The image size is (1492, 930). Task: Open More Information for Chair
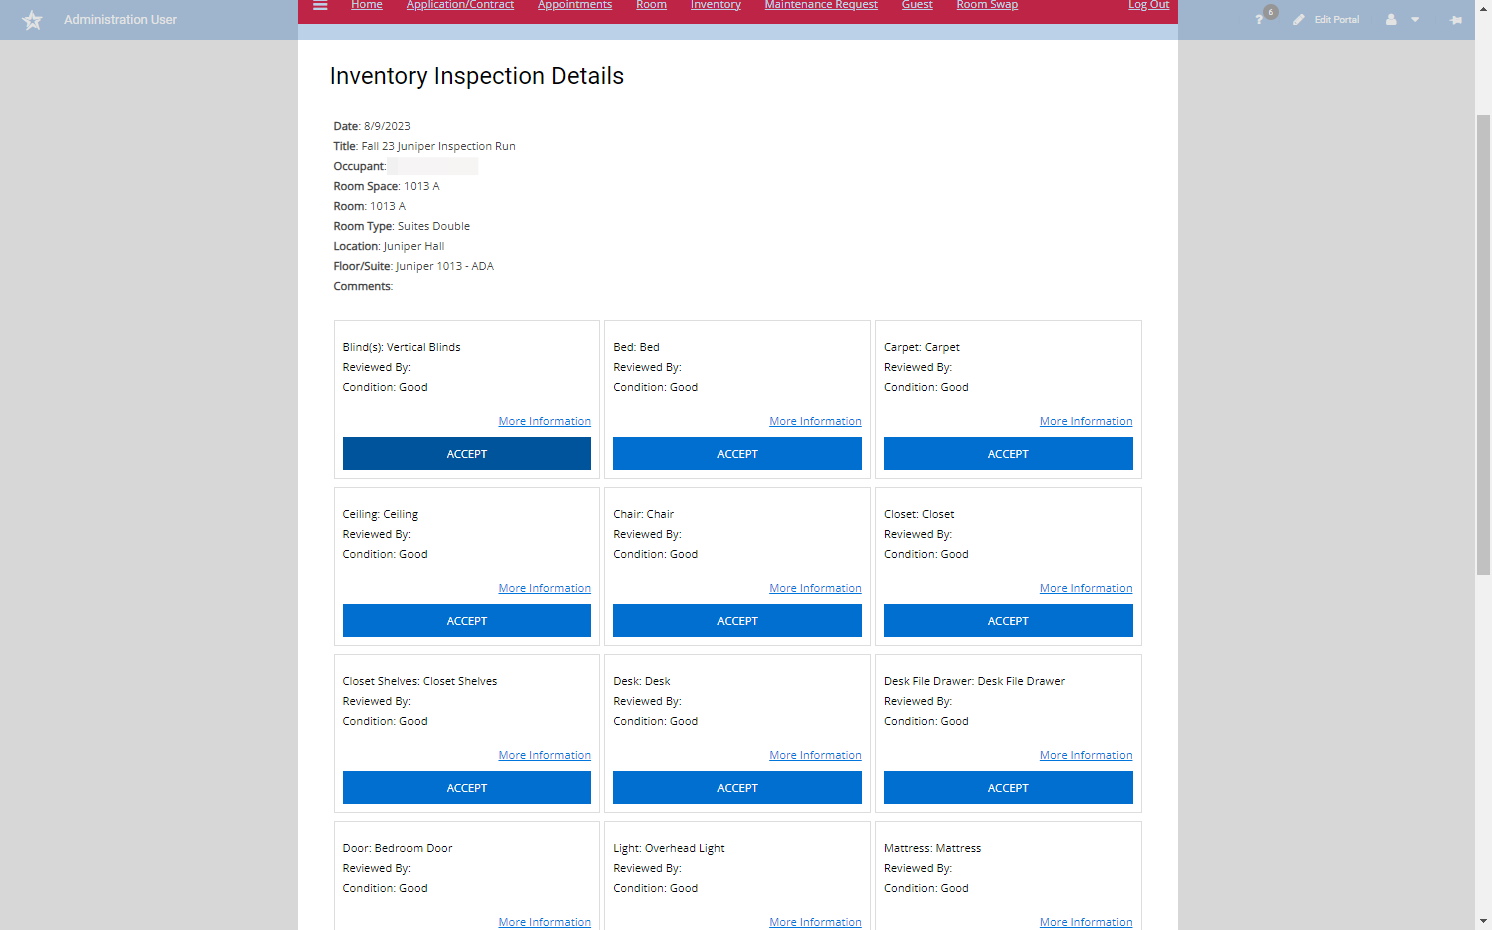pyautogui.click(x=815, y=588)
